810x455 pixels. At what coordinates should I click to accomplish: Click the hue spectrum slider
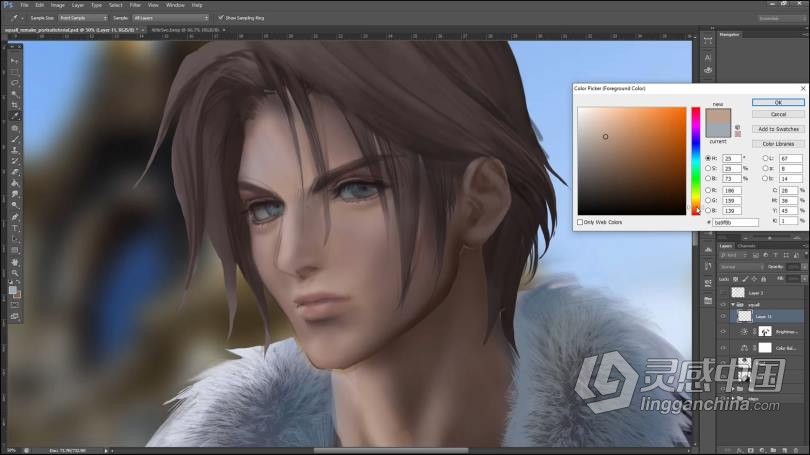tap(696, 161)
